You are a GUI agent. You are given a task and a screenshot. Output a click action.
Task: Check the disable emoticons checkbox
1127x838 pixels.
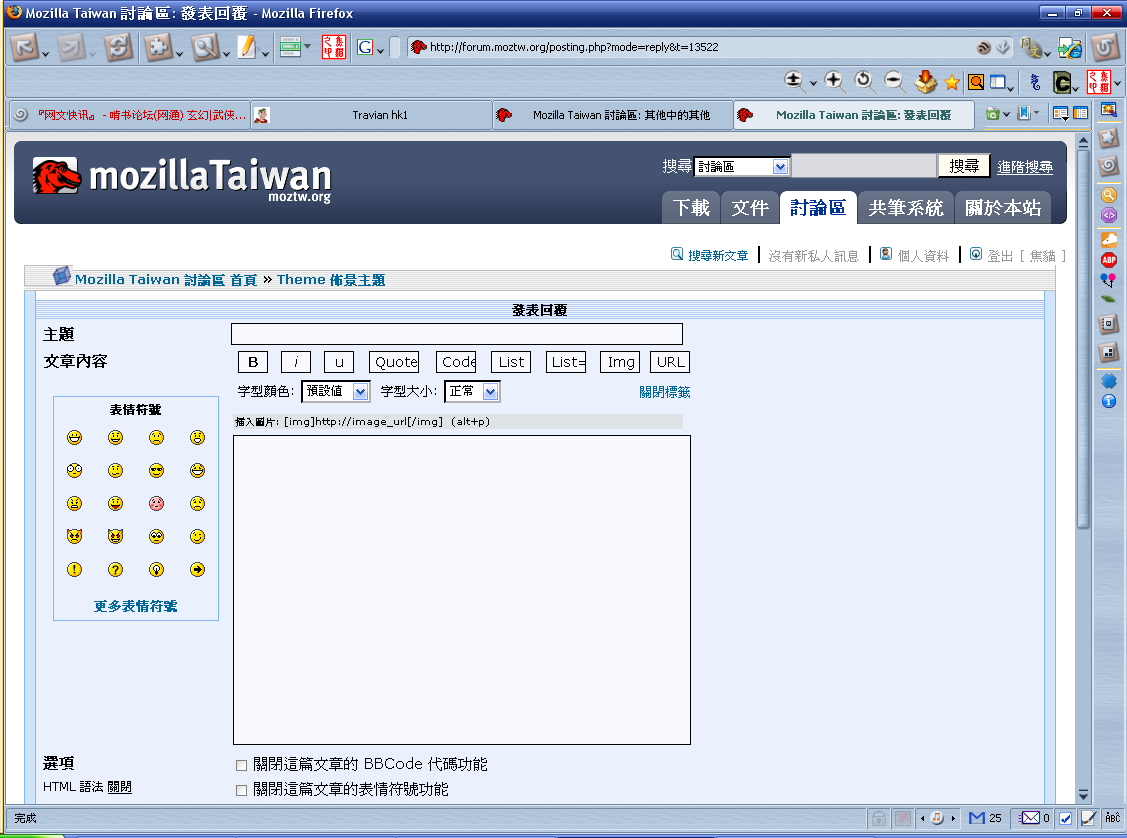(242, 791)
